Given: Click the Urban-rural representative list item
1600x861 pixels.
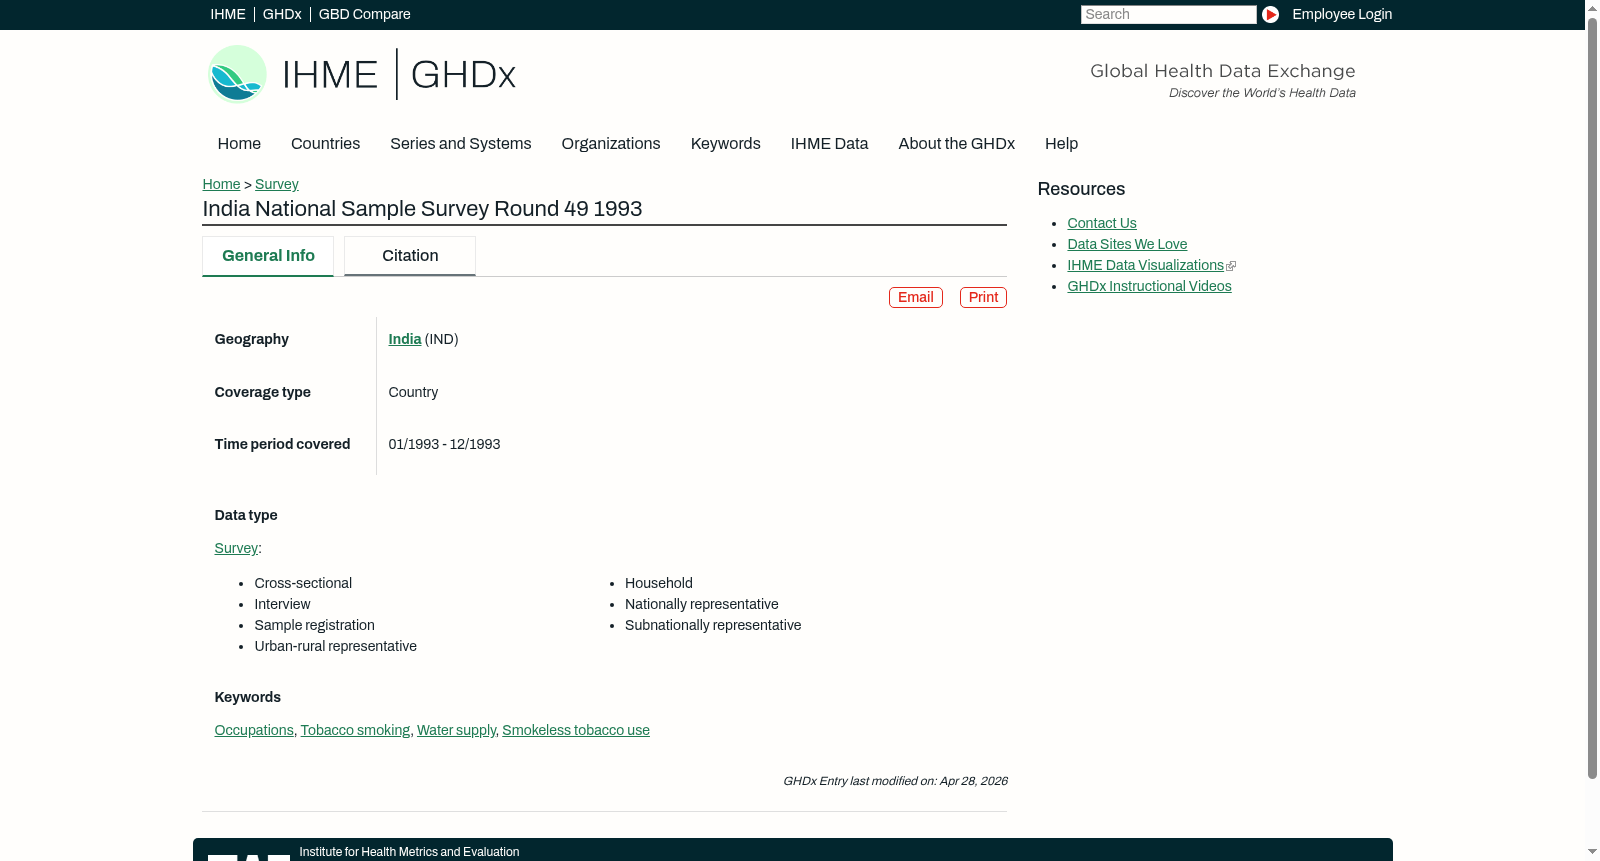Looking at the screenshot, I should point(335,646).
